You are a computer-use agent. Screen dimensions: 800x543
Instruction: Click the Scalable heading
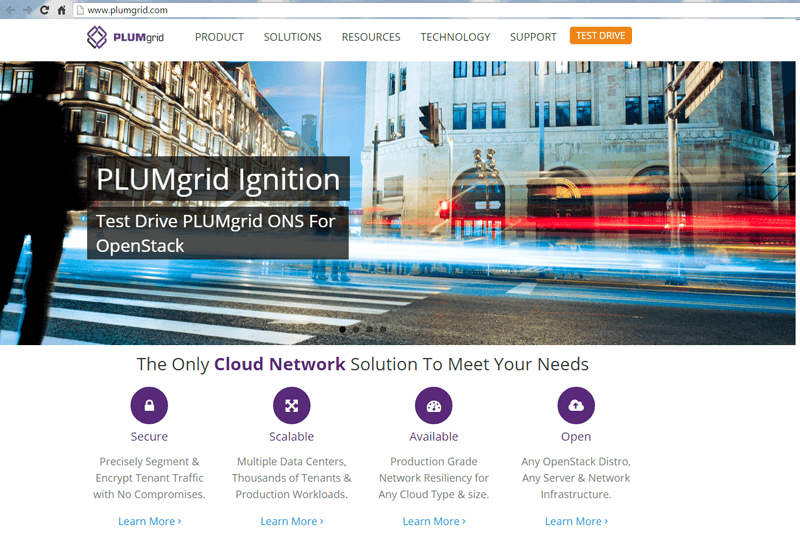(x=291, y=437)
